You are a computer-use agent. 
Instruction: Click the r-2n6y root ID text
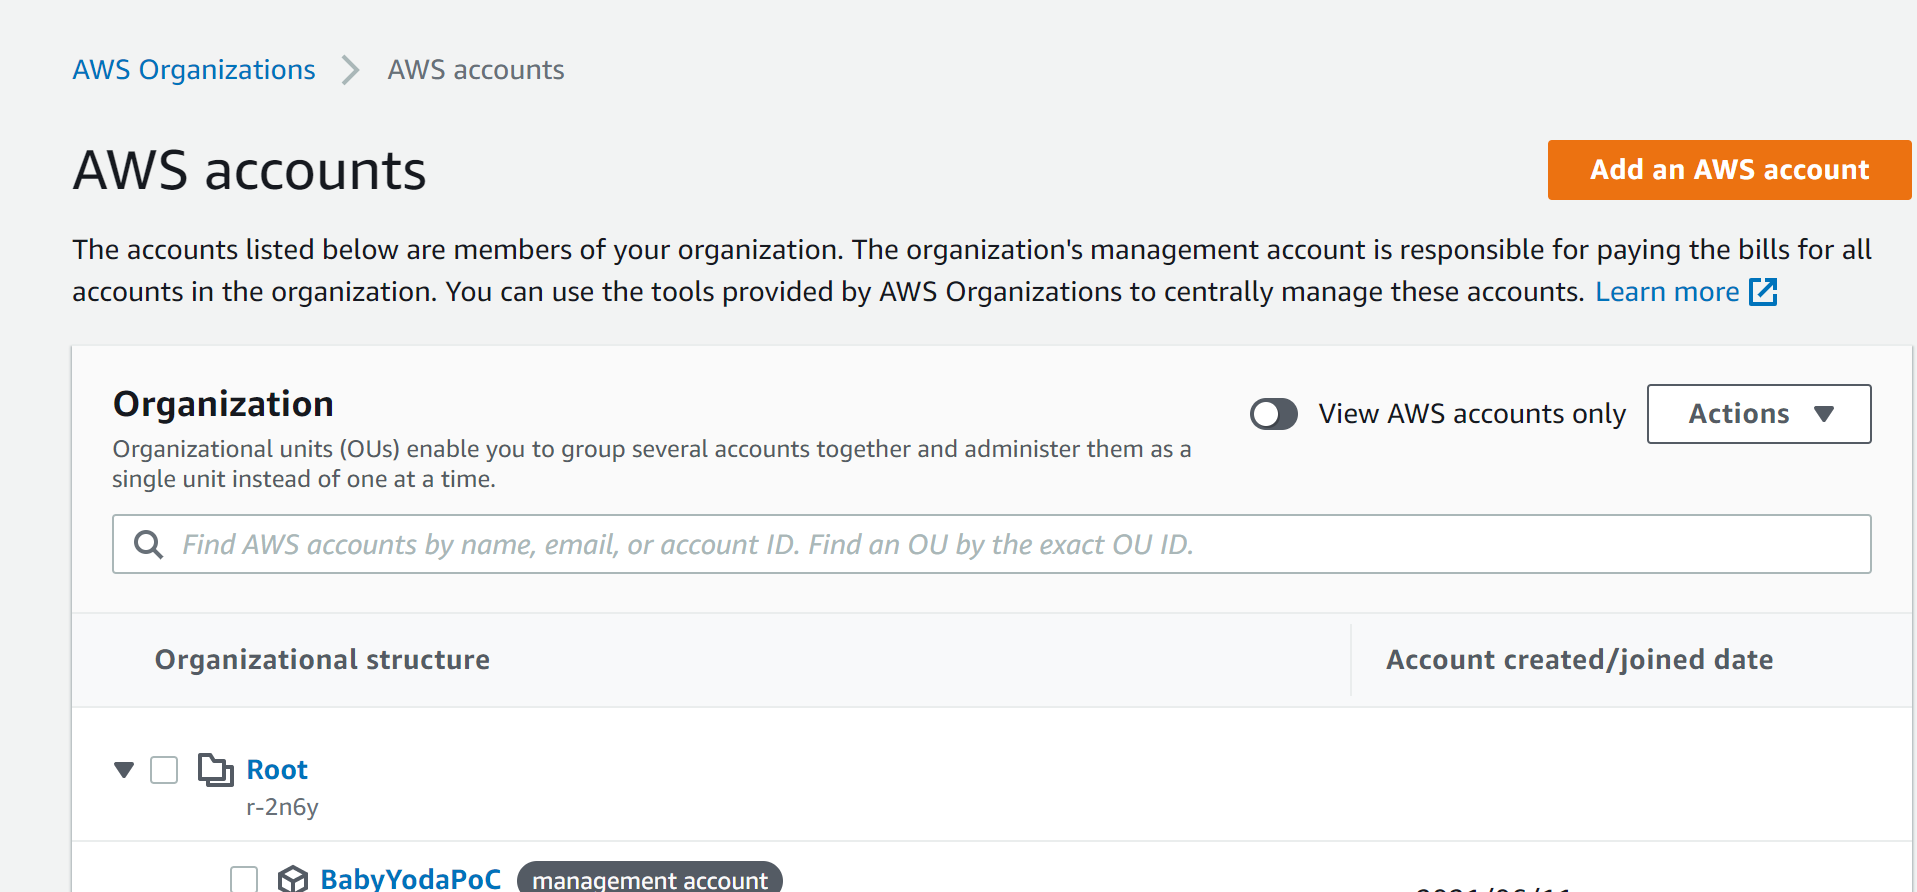pyautogui.click(x=282, y=807)
